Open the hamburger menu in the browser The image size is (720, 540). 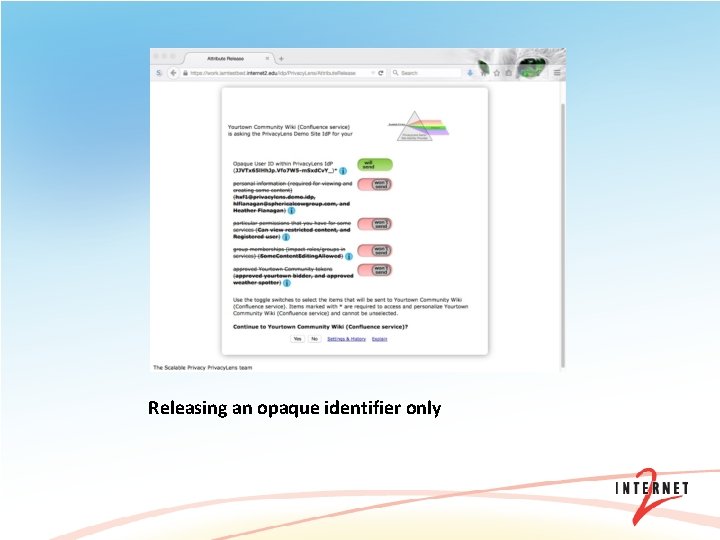pos(557,73)
